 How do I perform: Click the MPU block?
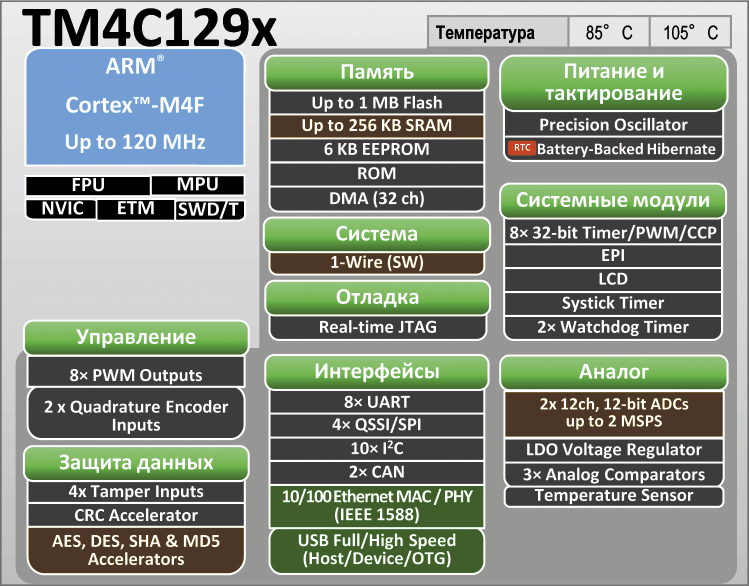click(x=197, y=186)
